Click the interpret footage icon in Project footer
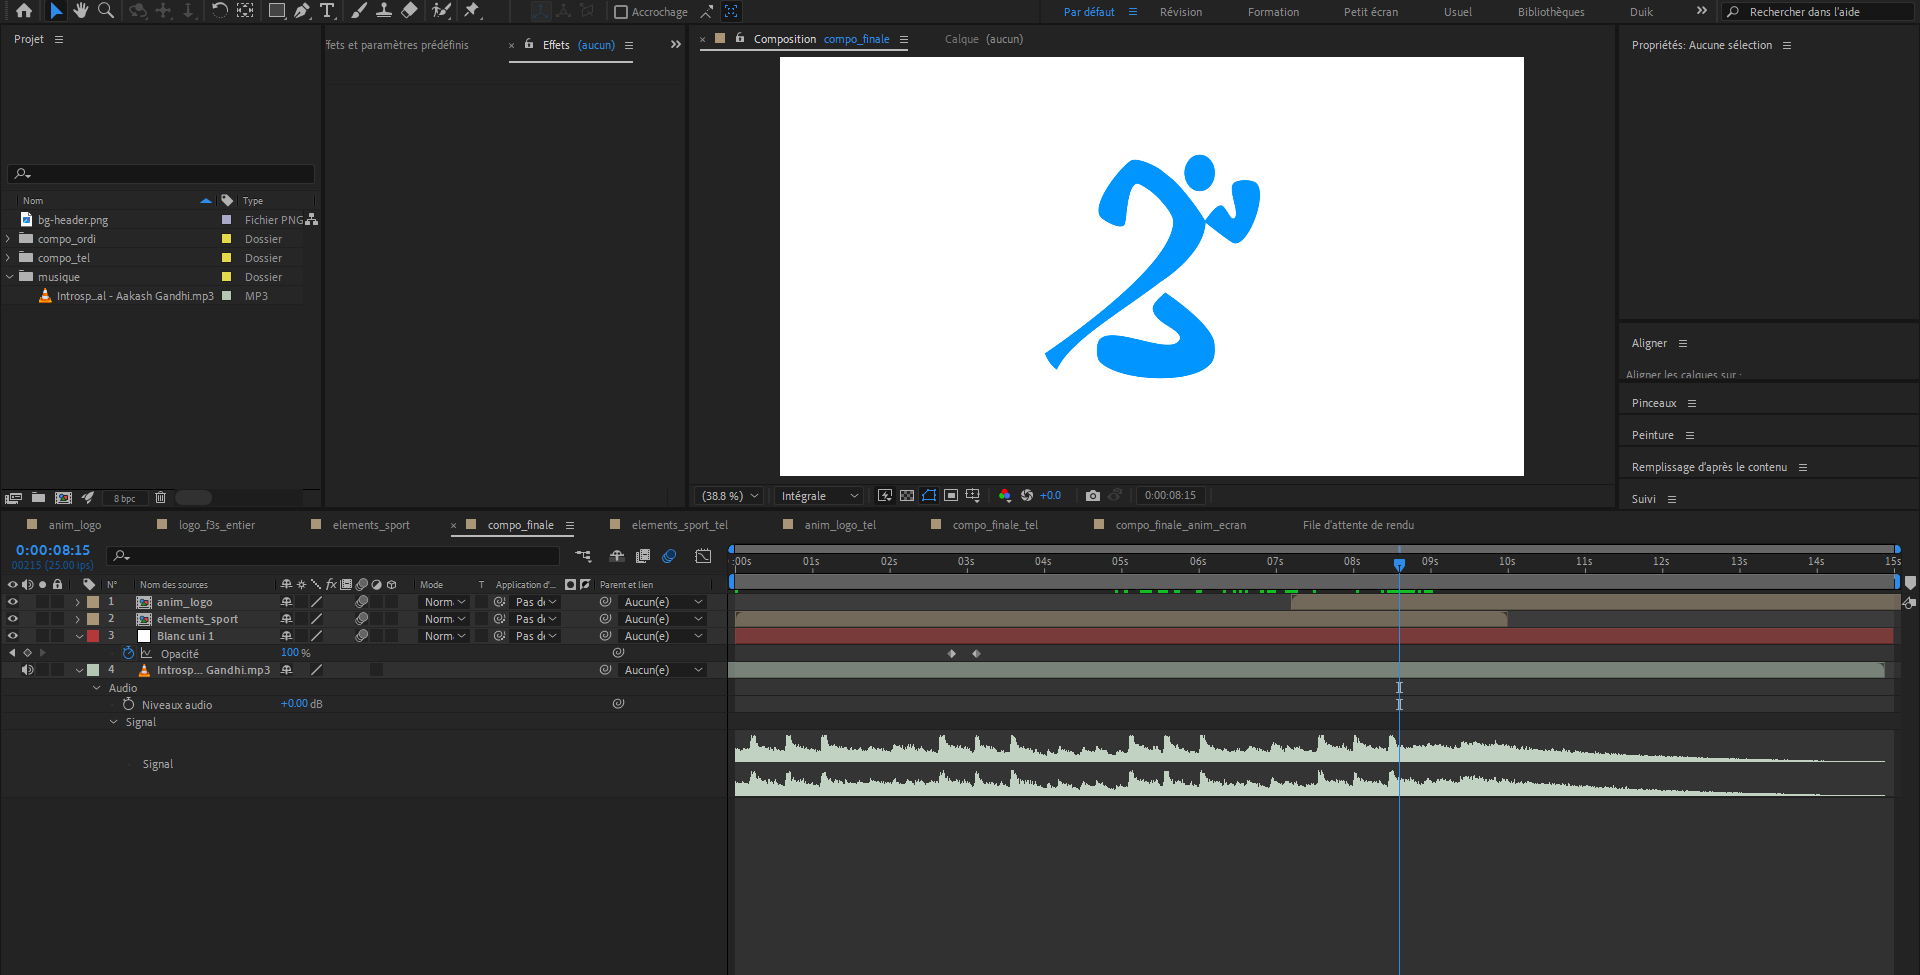This screenshot has width=1920, height=975. pos(13,497)
